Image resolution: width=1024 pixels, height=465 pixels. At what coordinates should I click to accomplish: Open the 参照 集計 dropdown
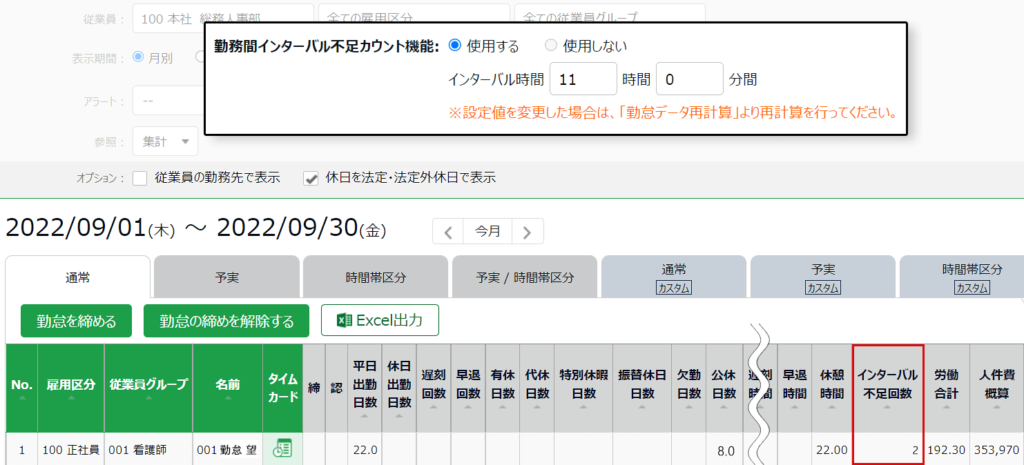coord(165,141)
